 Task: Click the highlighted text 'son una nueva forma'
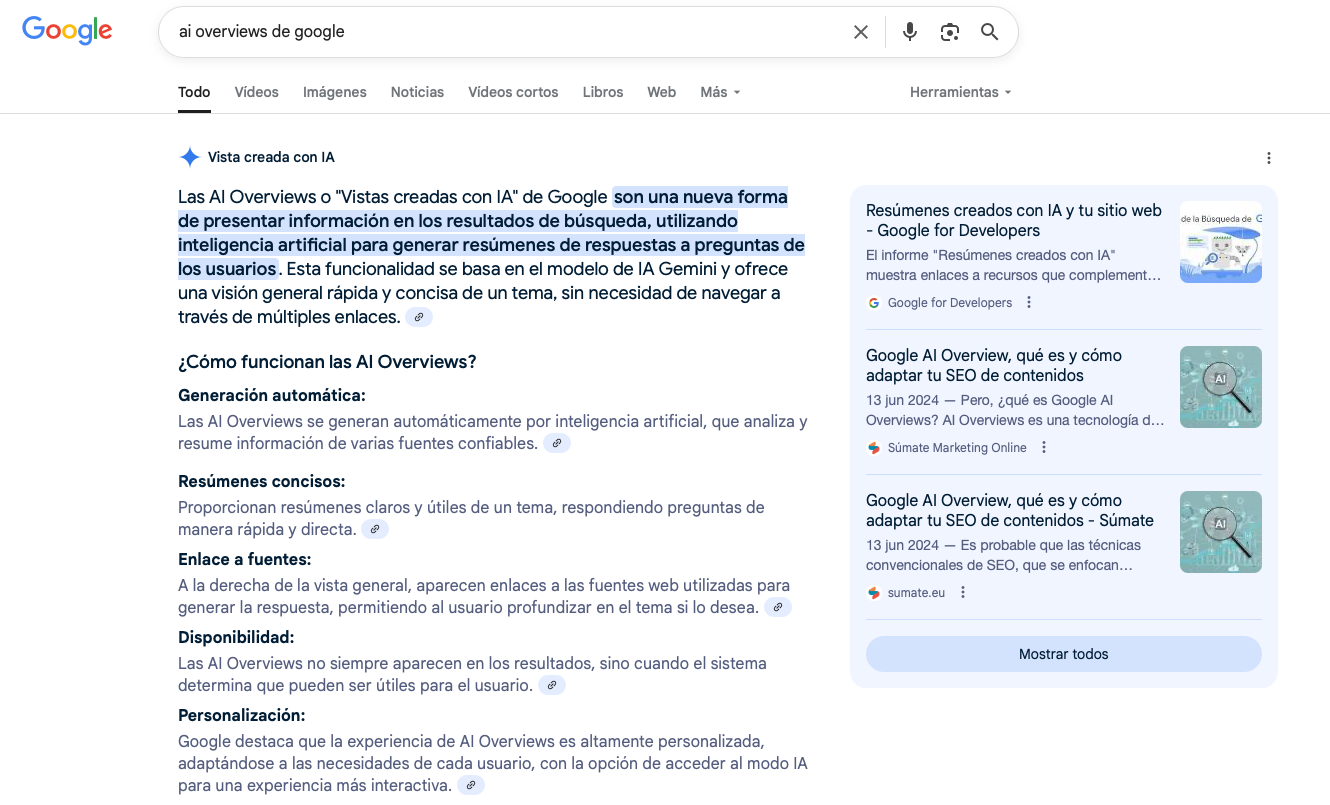tap(701, 197)
